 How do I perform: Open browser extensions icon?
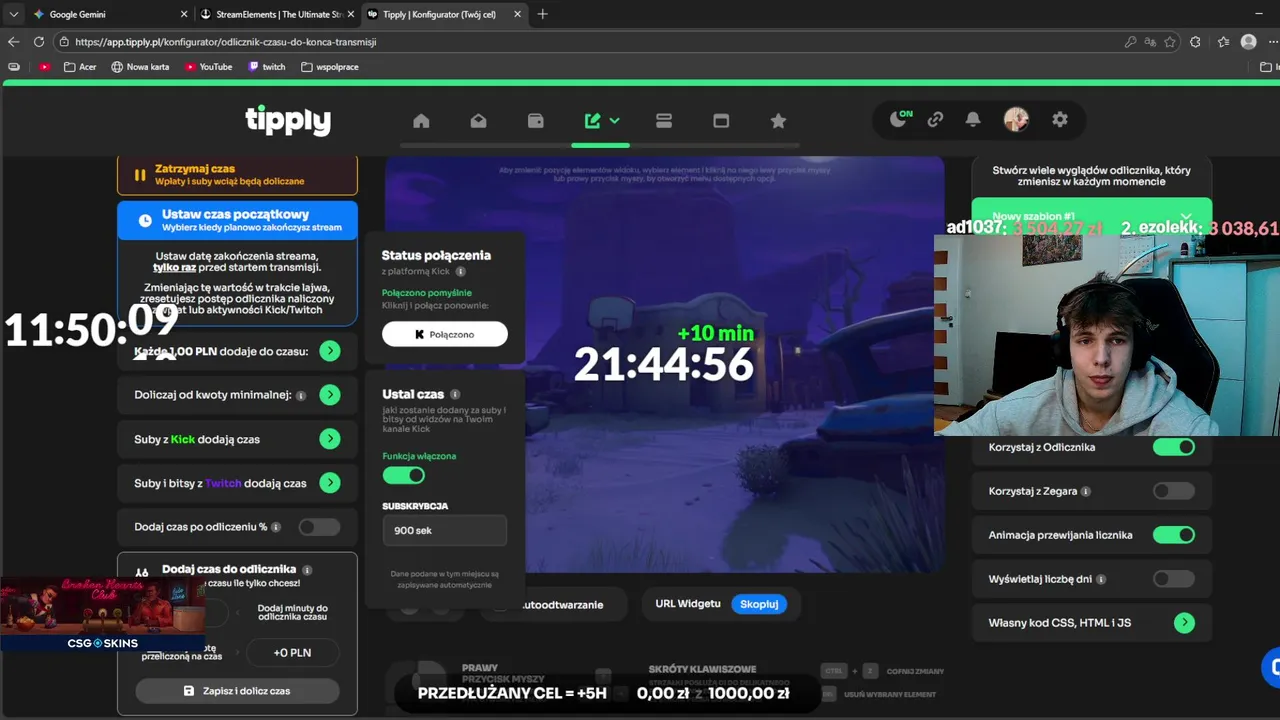point(1196,42)
